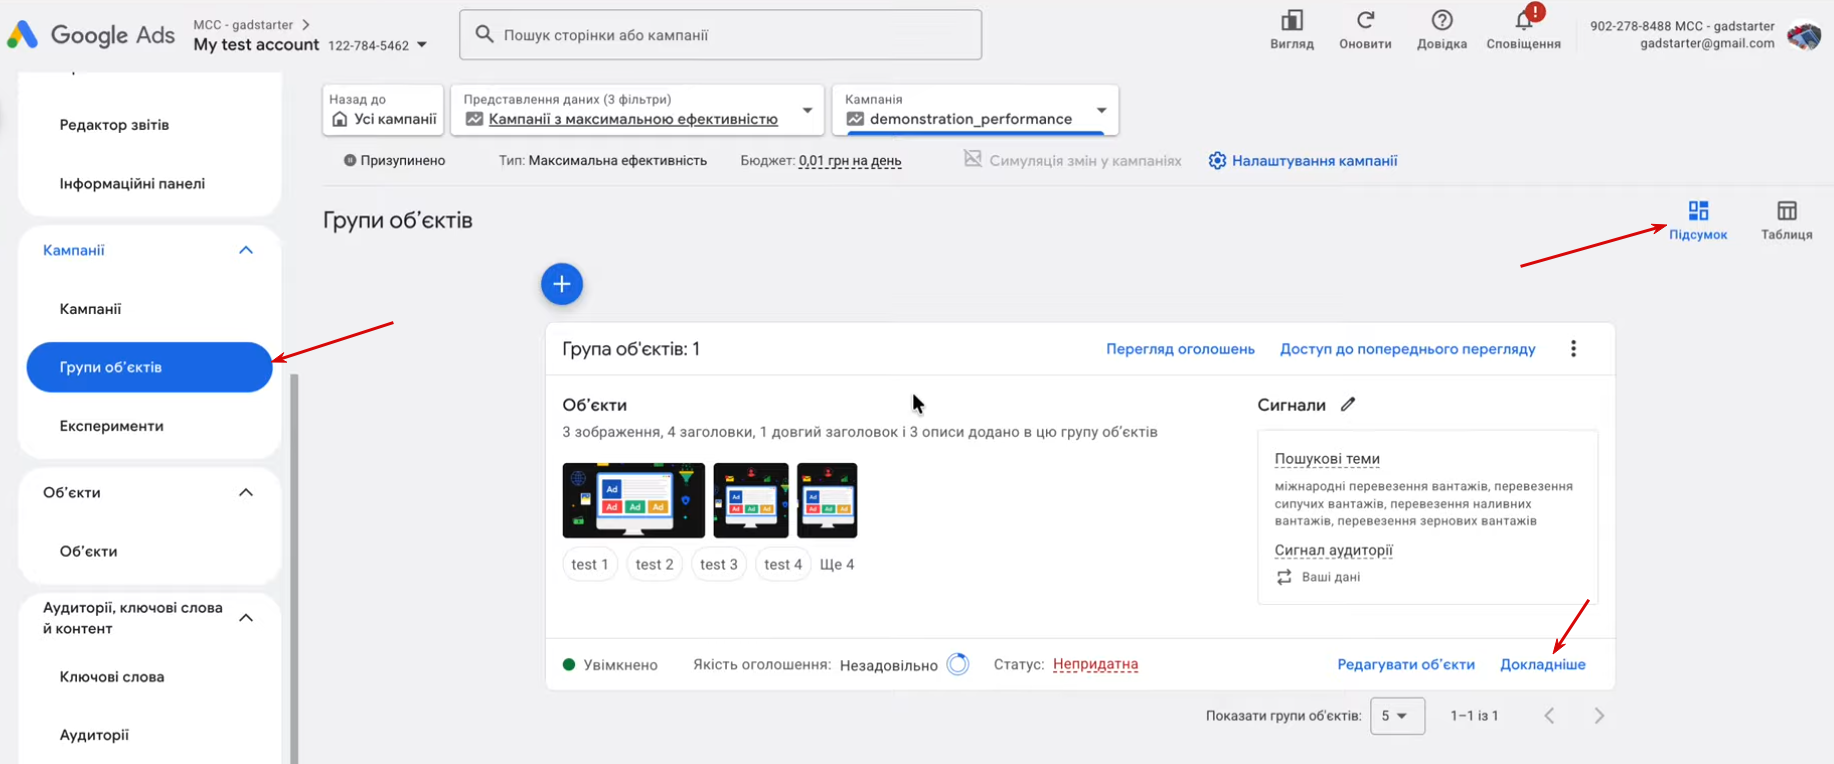Open the three-dot menu of asset group
This screenshot has height=764, width=1834.
coord(1573,349)
